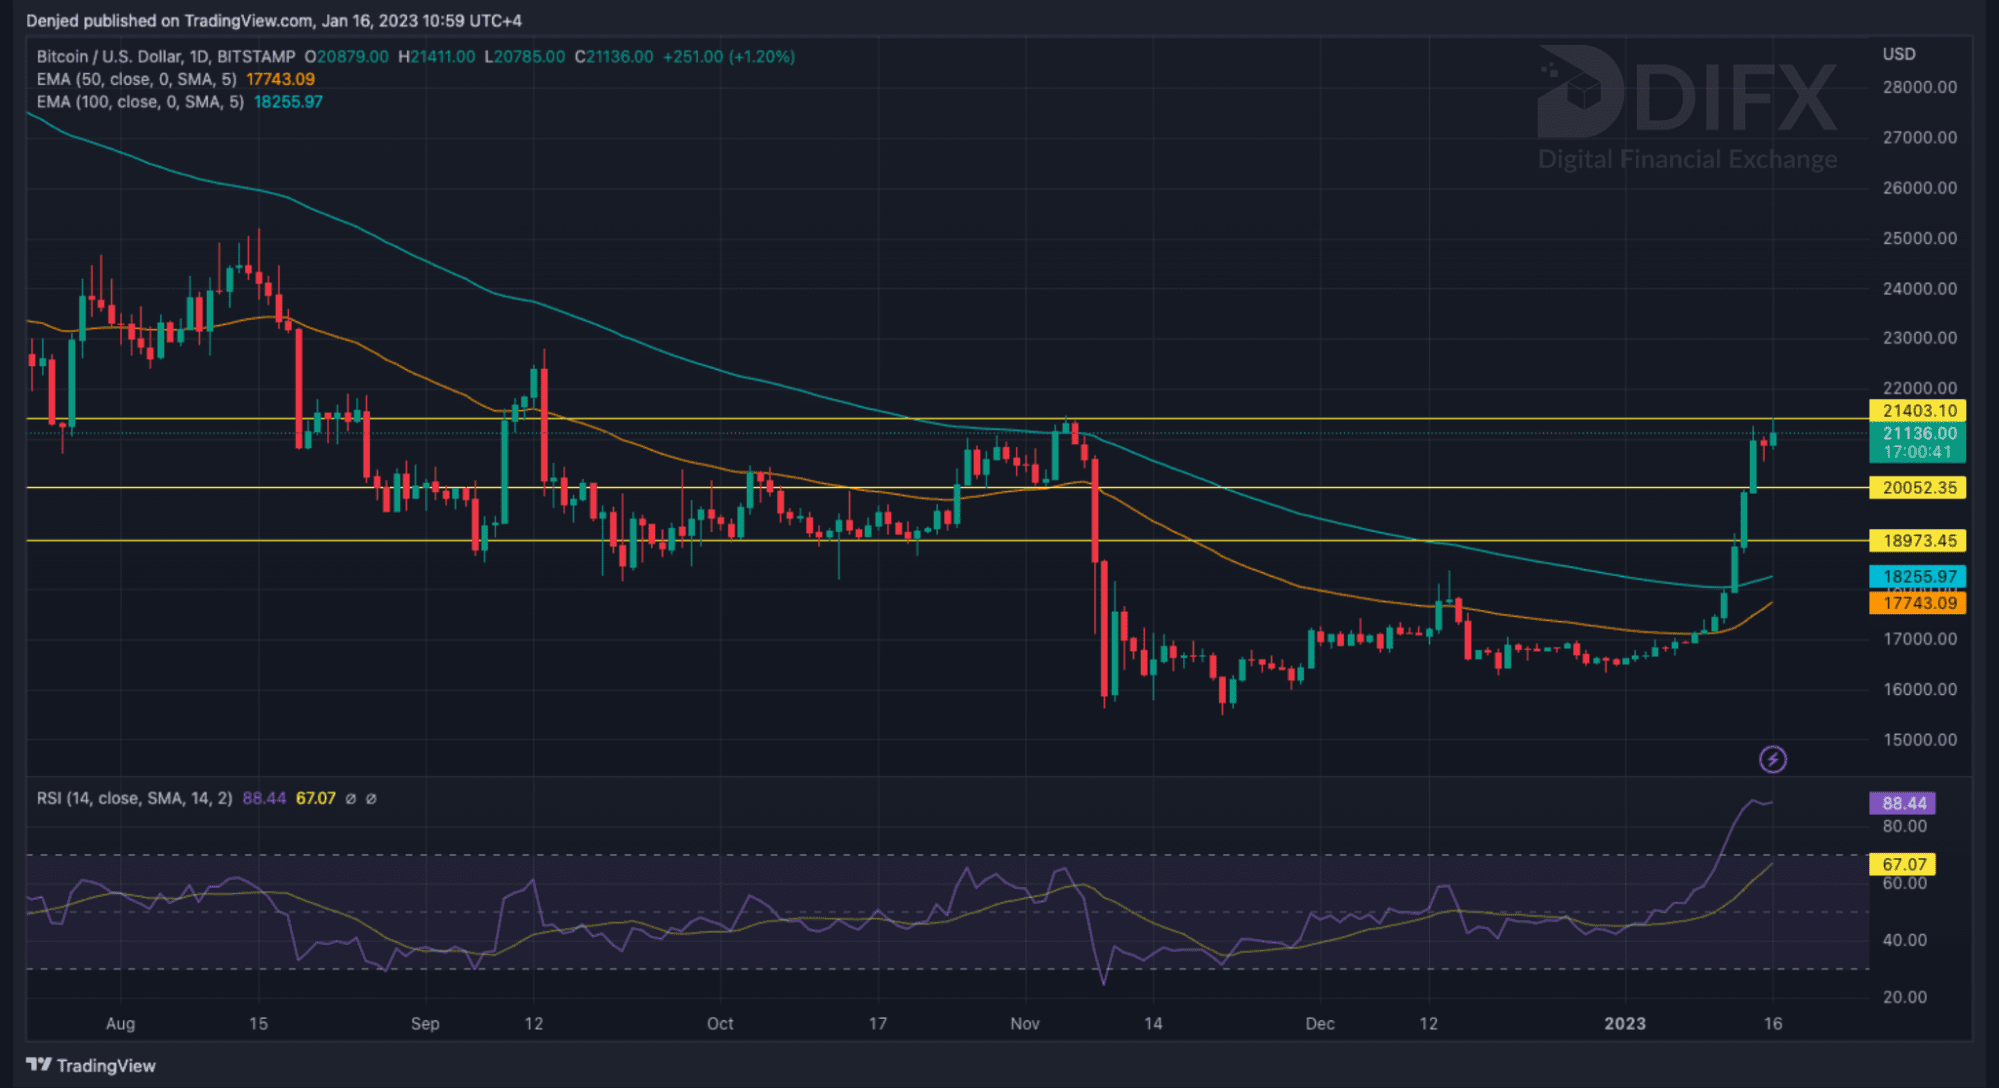Click the 2023 label on time axis
Screen dimensions: 1999x1089
click(1624, 1023)
